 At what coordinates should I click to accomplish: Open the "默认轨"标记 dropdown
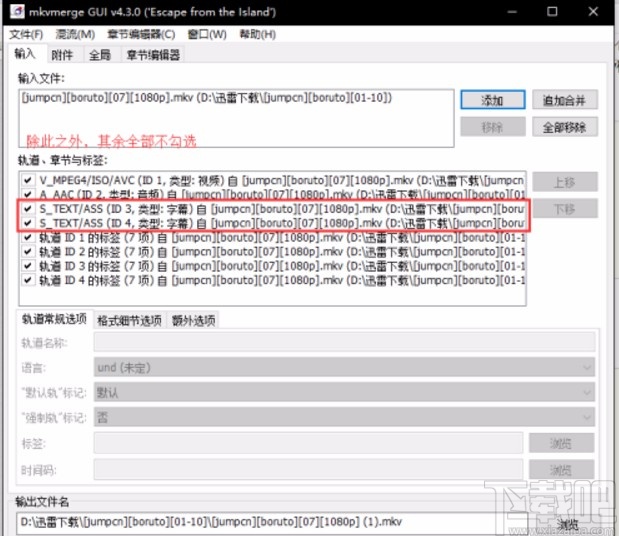344,392
